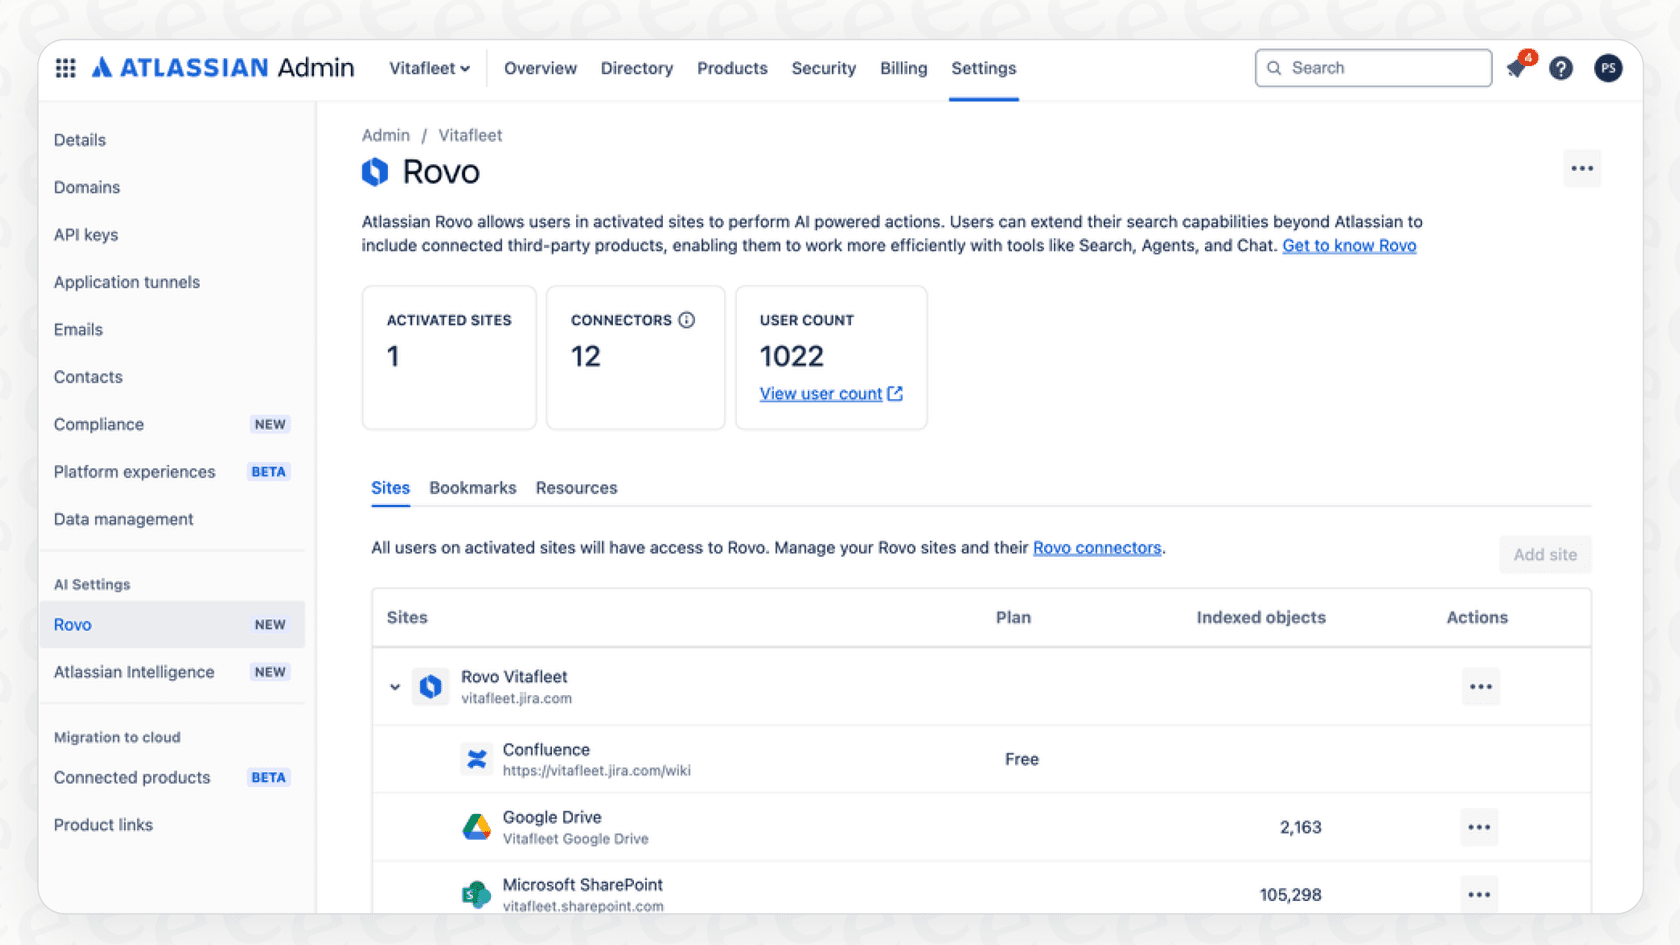Go to Billing in the navigation bar
This screenshot has height=945, width=1680.
click(x=903, y=68)
